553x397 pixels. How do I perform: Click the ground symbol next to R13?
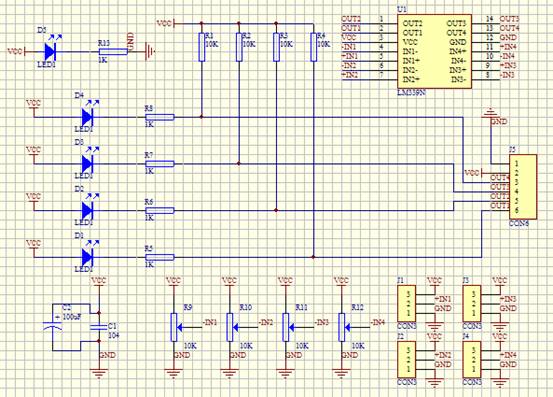150,52
